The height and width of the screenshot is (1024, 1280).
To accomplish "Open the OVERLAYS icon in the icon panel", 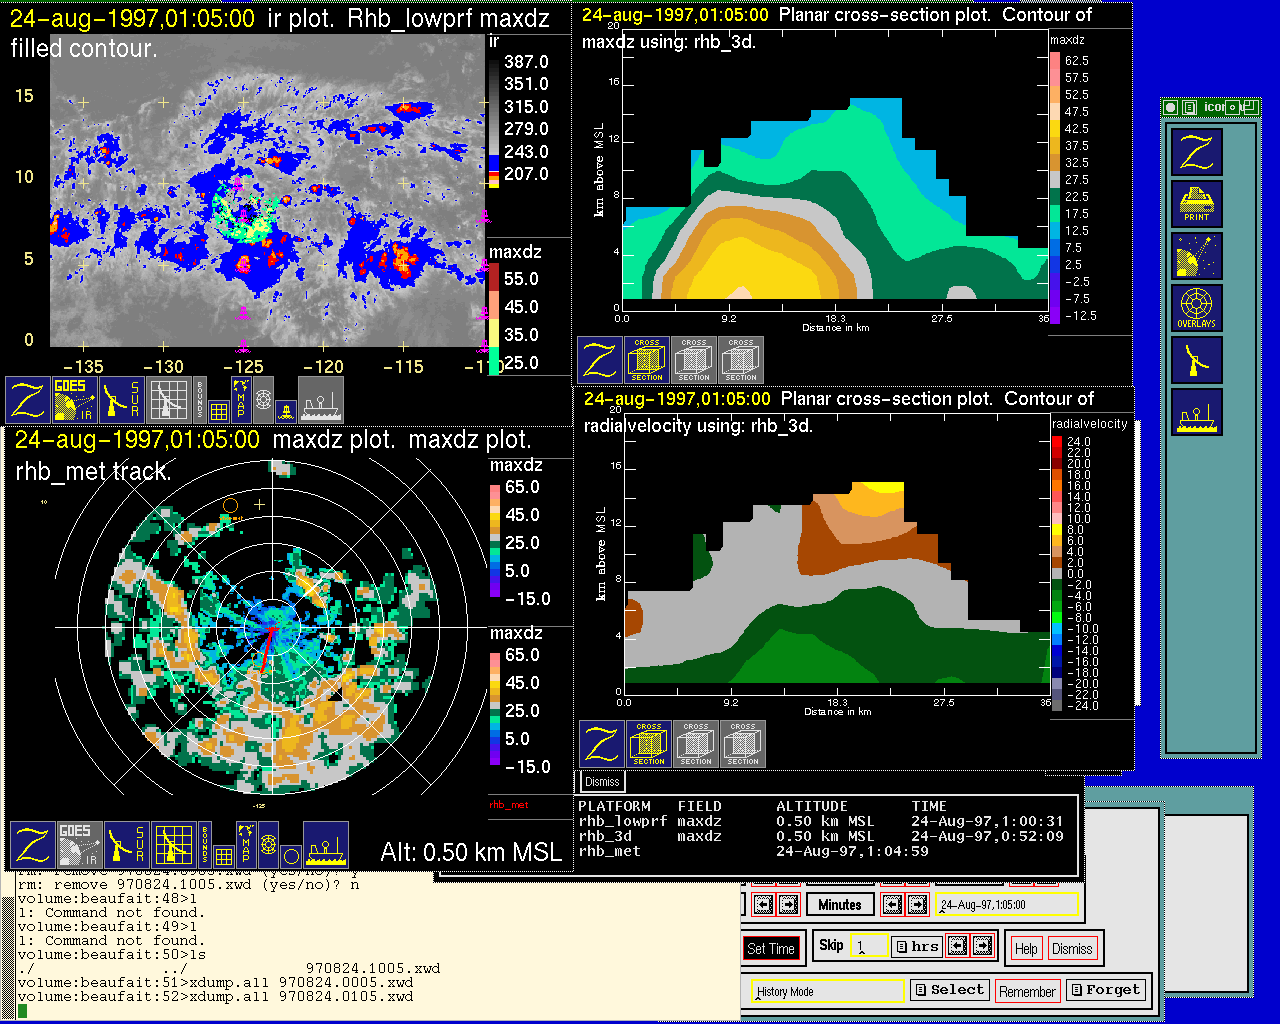I will click(1197, 308).
